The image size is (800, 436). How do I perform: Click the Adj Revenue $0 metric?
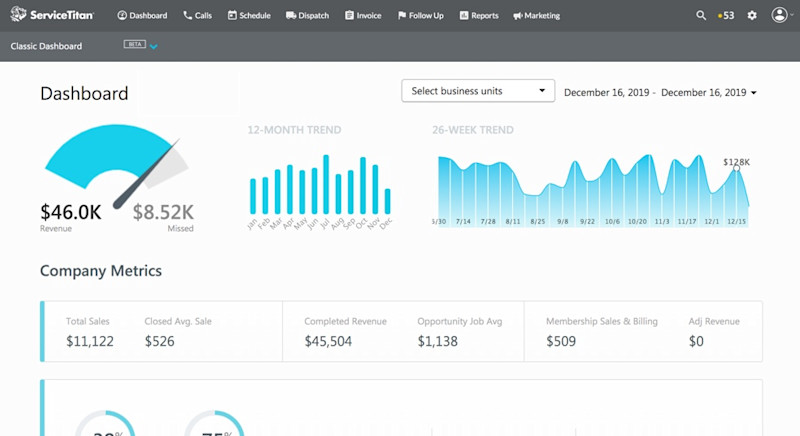[x=714, y=332]
